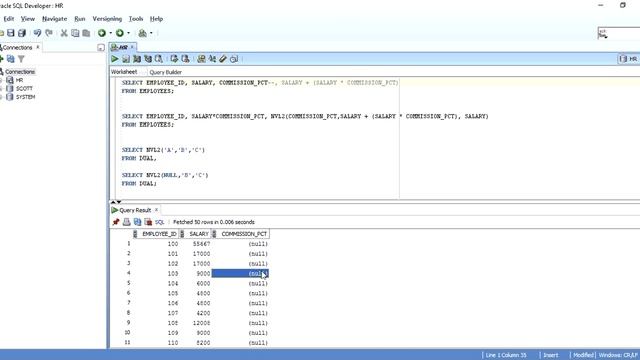The image size is (640, 360).
Task: Click the Filter funnel icon in Connections
Action: [21, 59]
